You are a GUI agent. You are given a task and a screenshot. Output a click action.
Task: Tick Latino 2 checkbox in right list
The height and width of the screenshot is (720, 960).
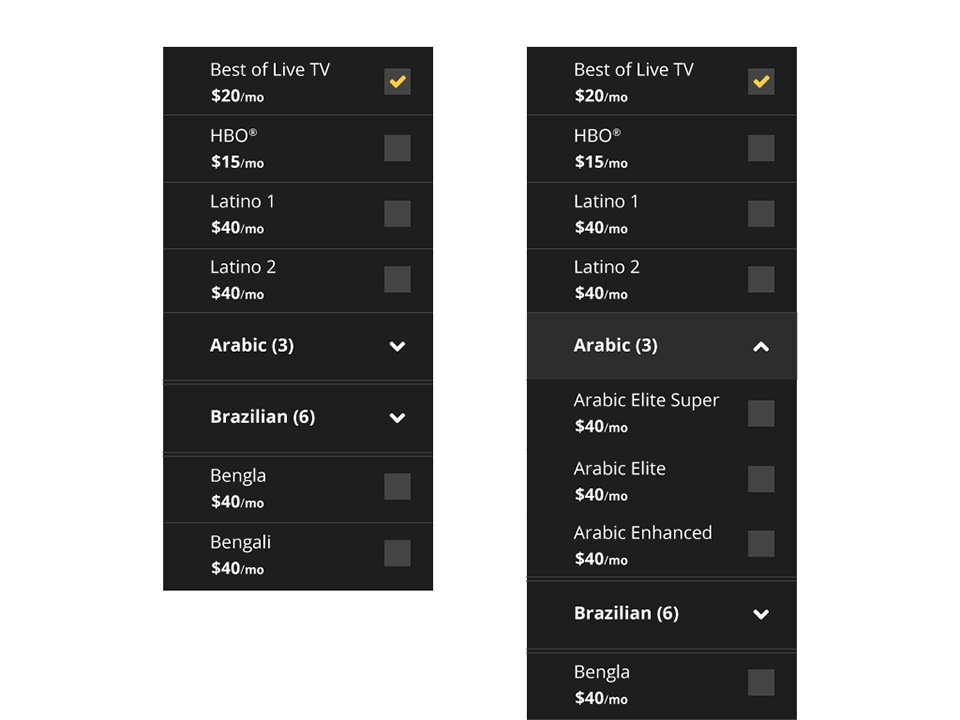click(761, 280)
